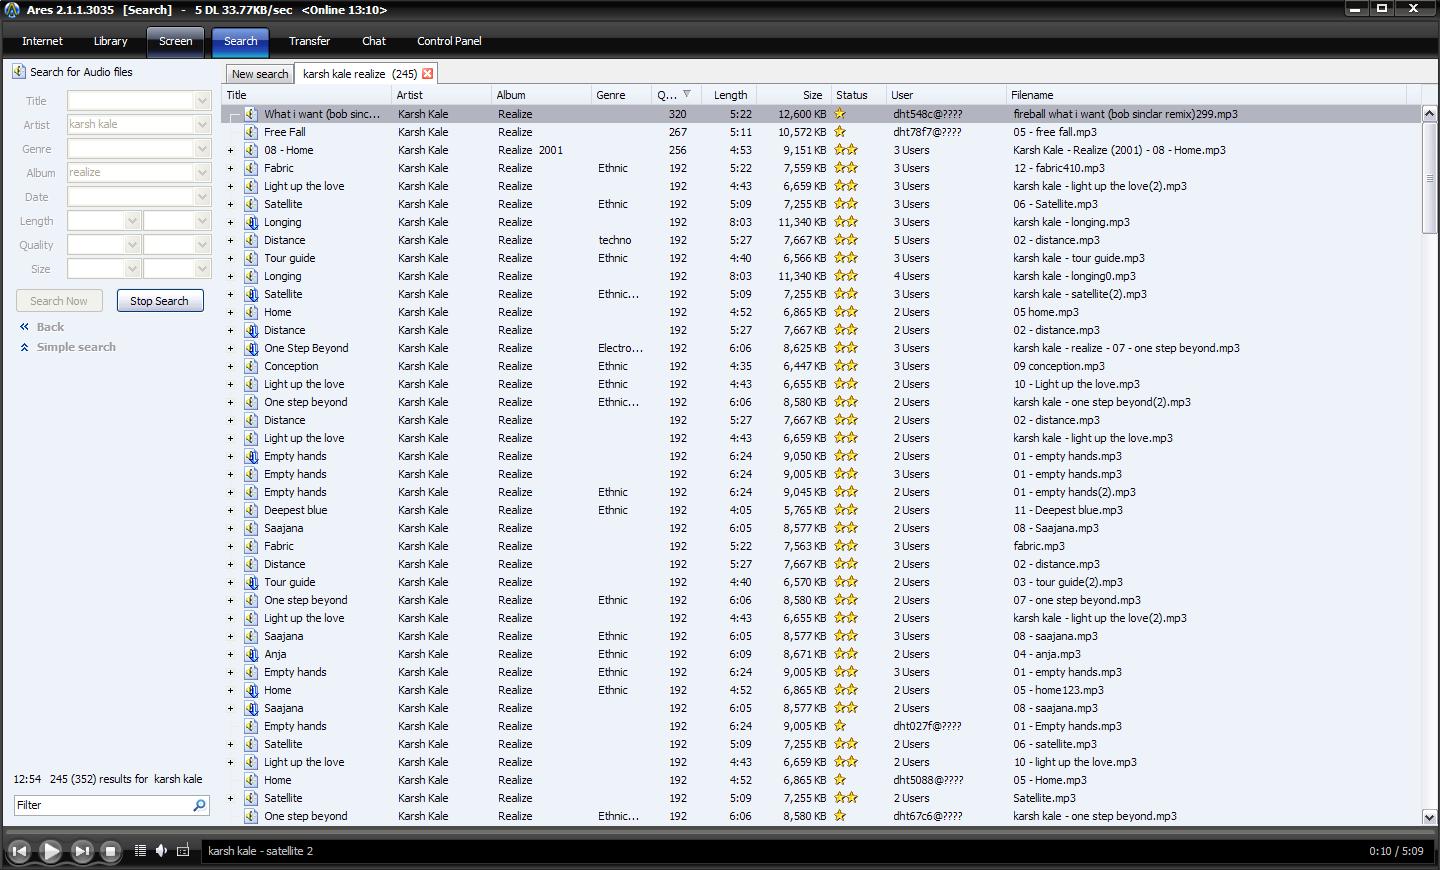The image size is (1440, 870).
Task: Click the Simple search link
Action: (76, 347)
